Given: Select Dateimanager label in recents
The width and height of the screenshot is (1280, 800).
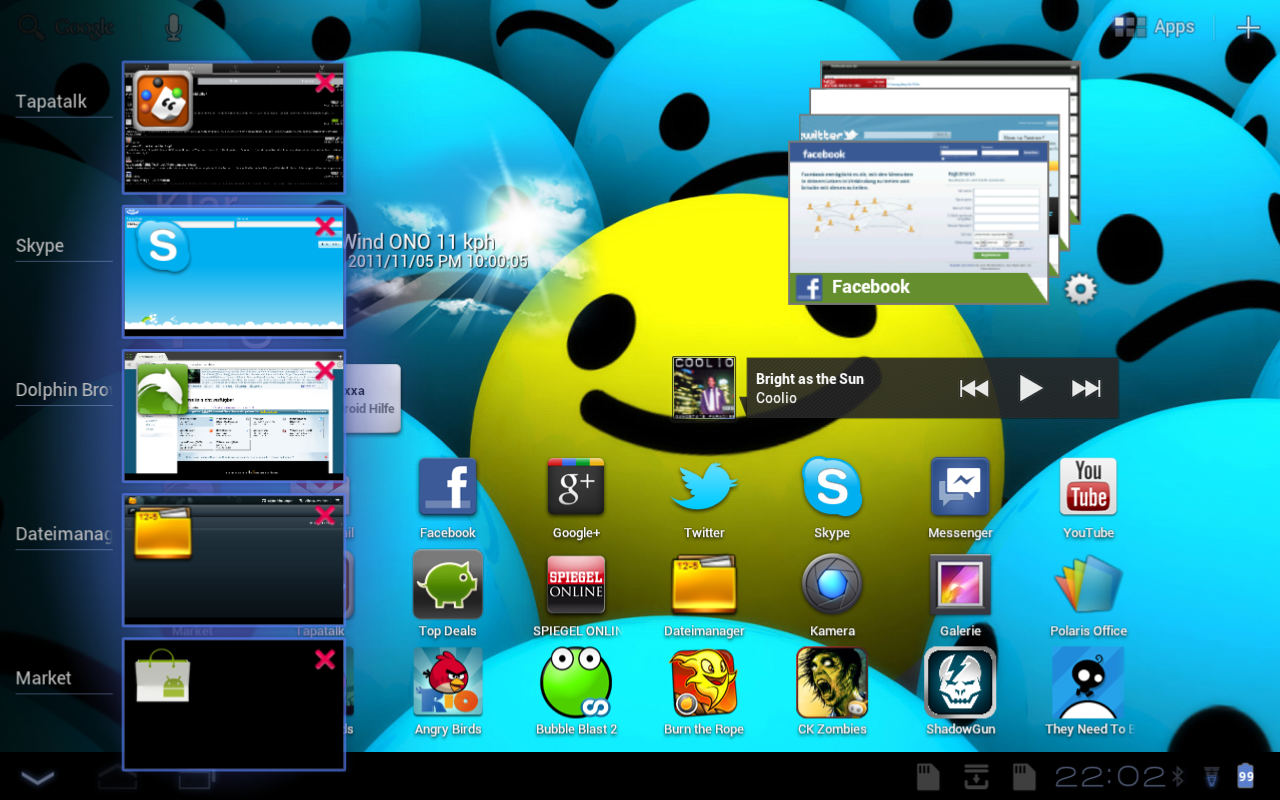Looking at the screenshot, I should pyautogui.click(x=62, y=534).
